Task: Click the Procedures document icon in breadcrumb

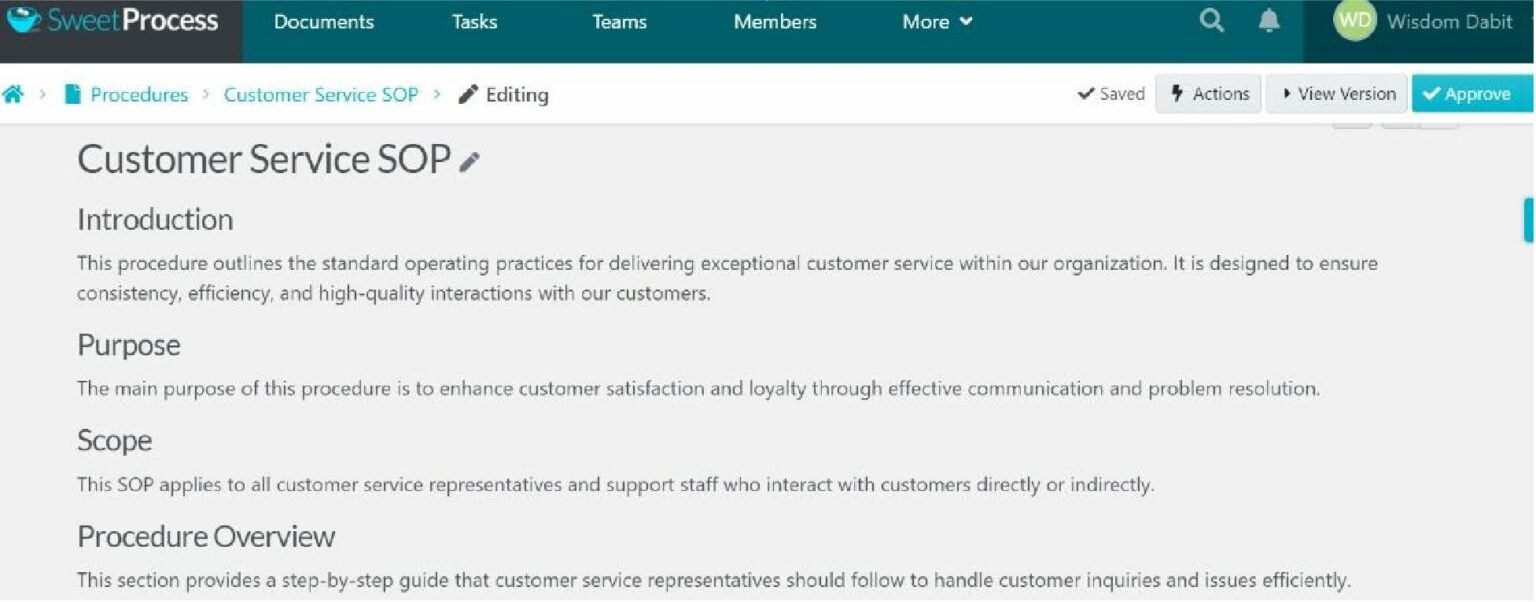Action: tap(72, 94)
